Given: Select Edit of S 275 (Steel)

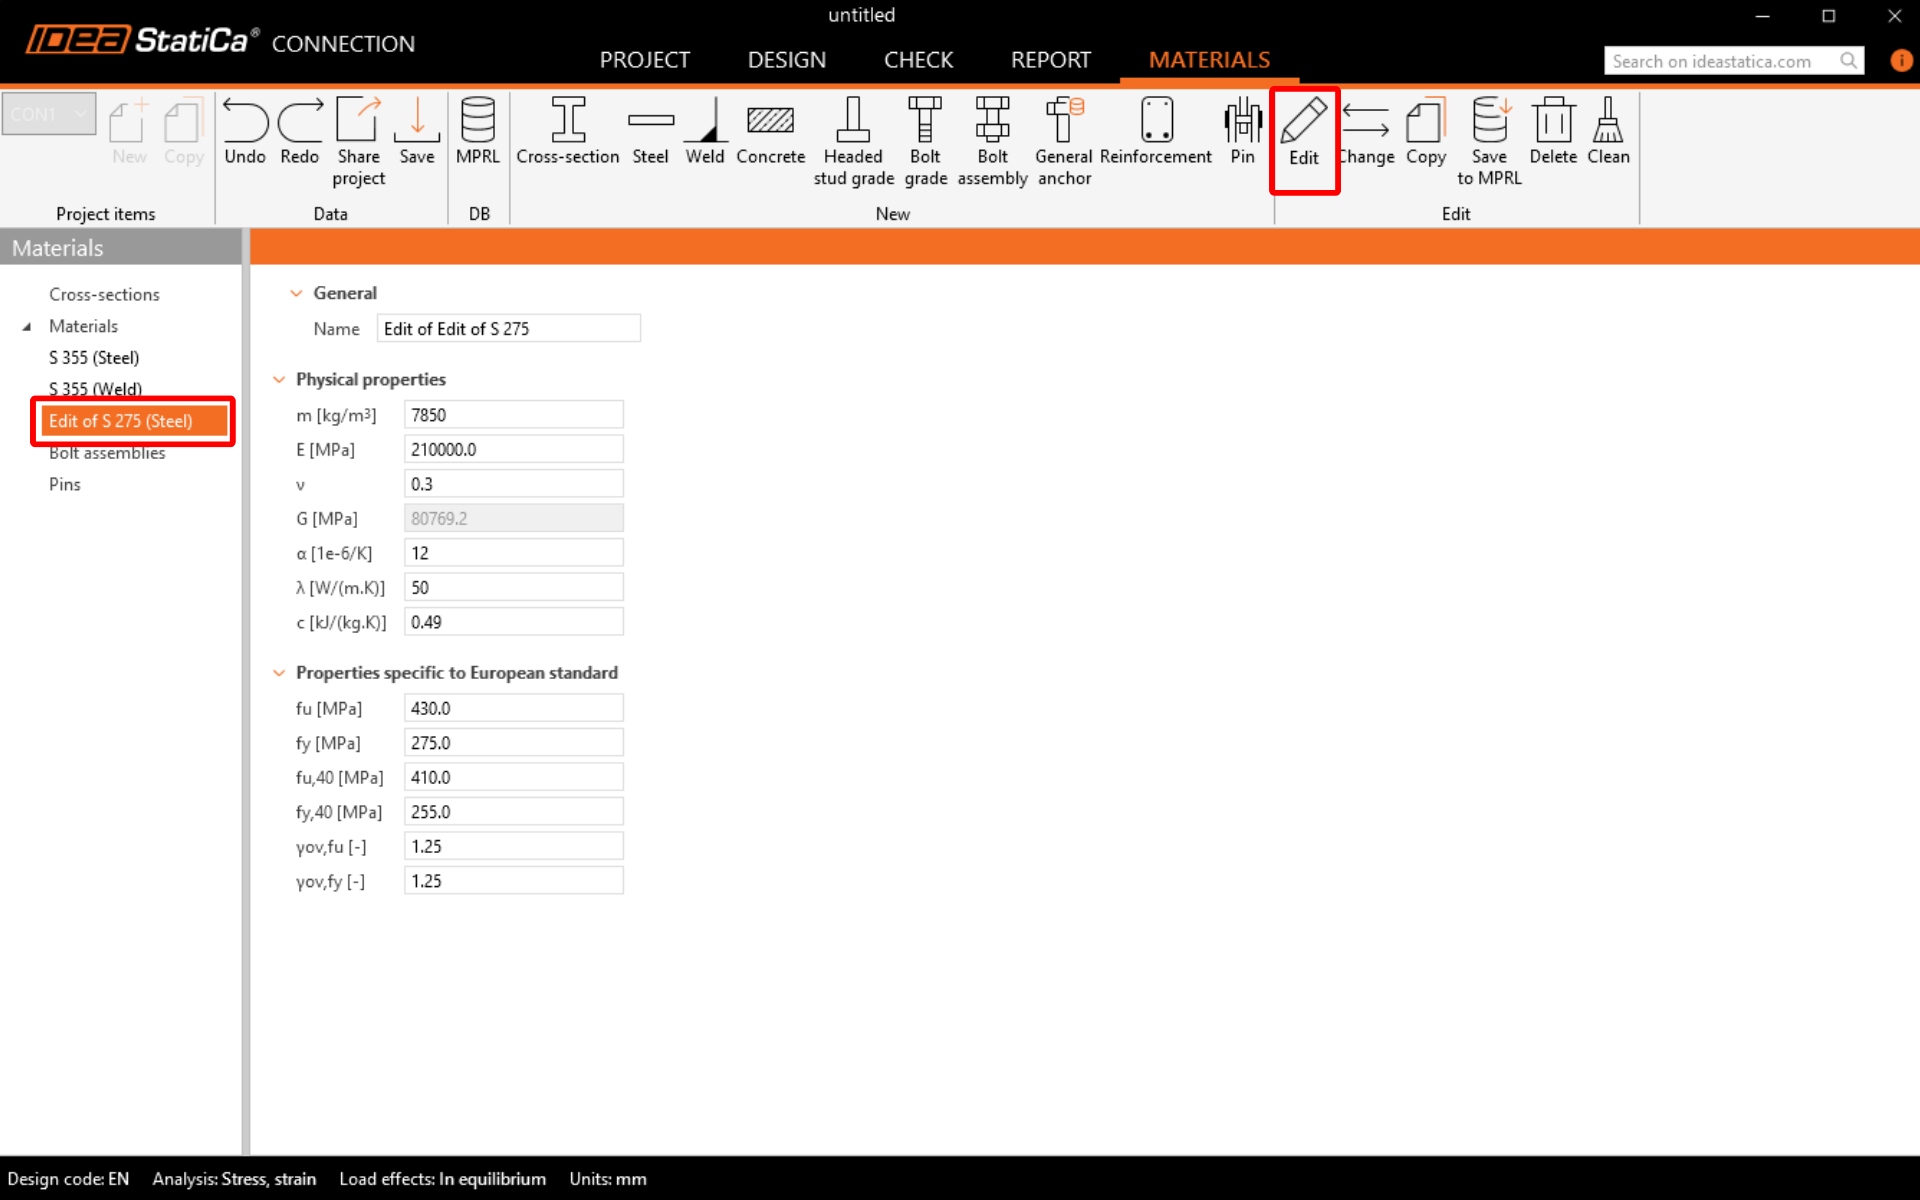Looking at the screenshot, I should pyautogui.click(x=133, y=421).
